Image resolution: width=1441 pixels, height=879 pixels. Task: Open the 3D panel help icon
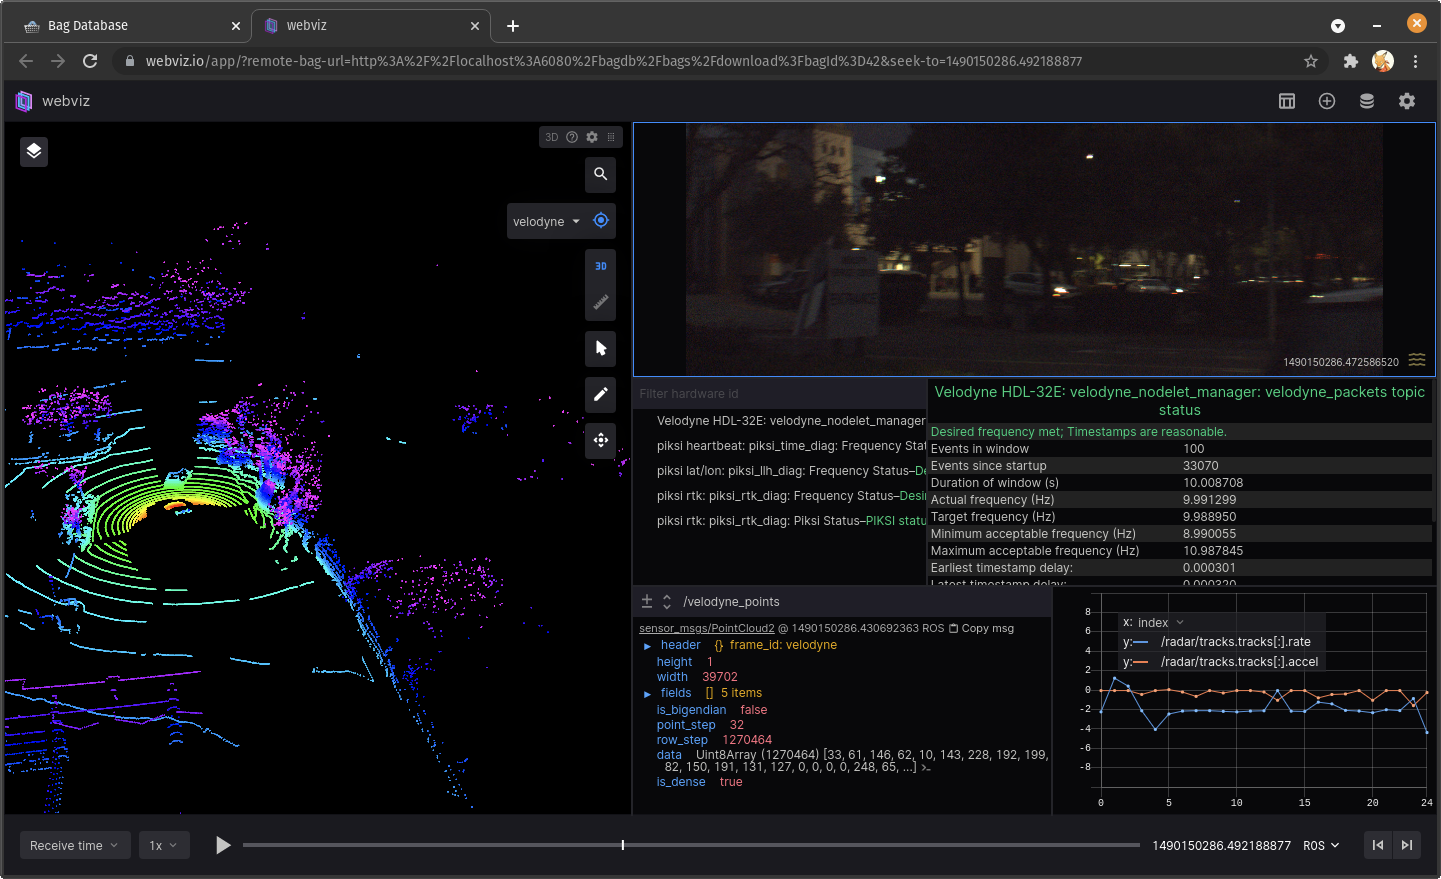pos(572,137)
